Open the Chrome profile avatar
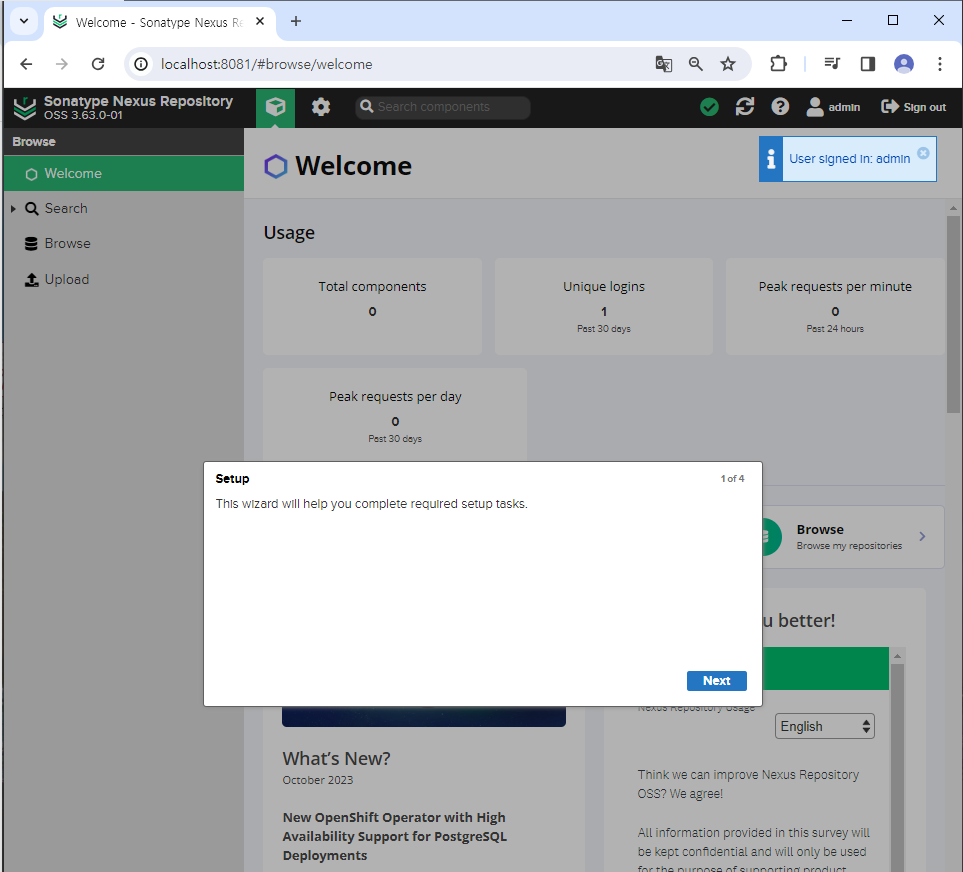Image resolution: width=963 pixels, height=872 pixels. point(903,64)
